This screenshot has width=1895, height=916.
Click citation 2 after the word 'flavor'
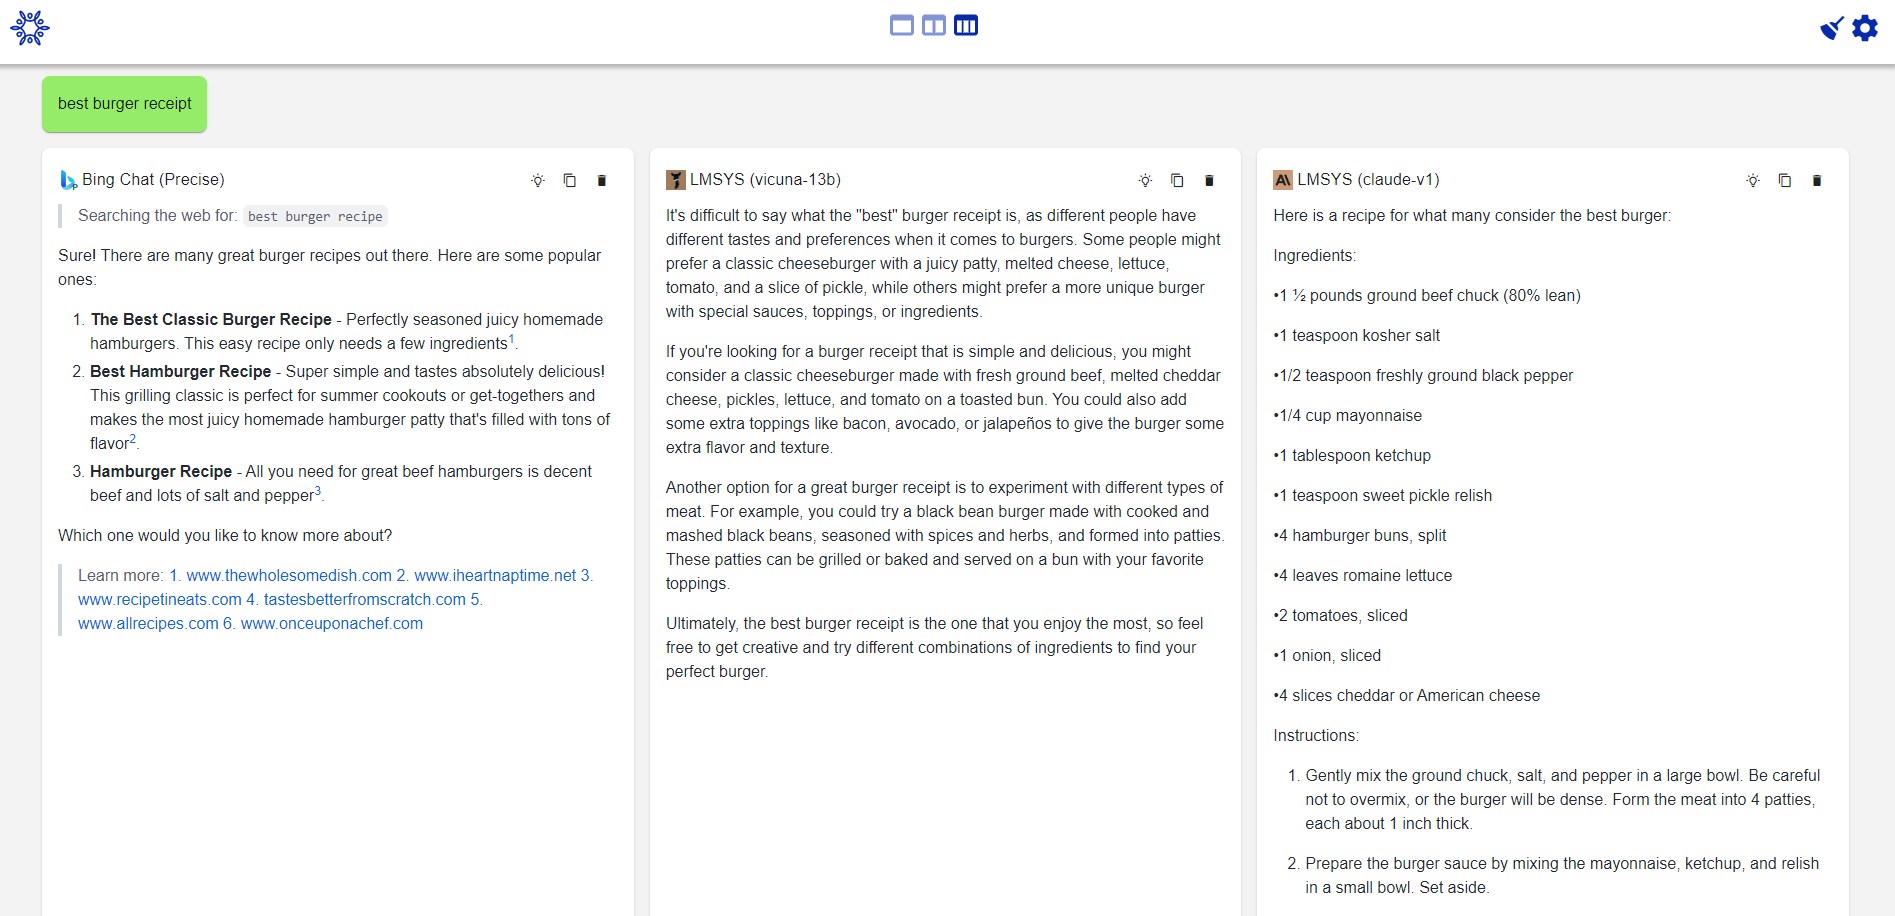pos(133,439)
